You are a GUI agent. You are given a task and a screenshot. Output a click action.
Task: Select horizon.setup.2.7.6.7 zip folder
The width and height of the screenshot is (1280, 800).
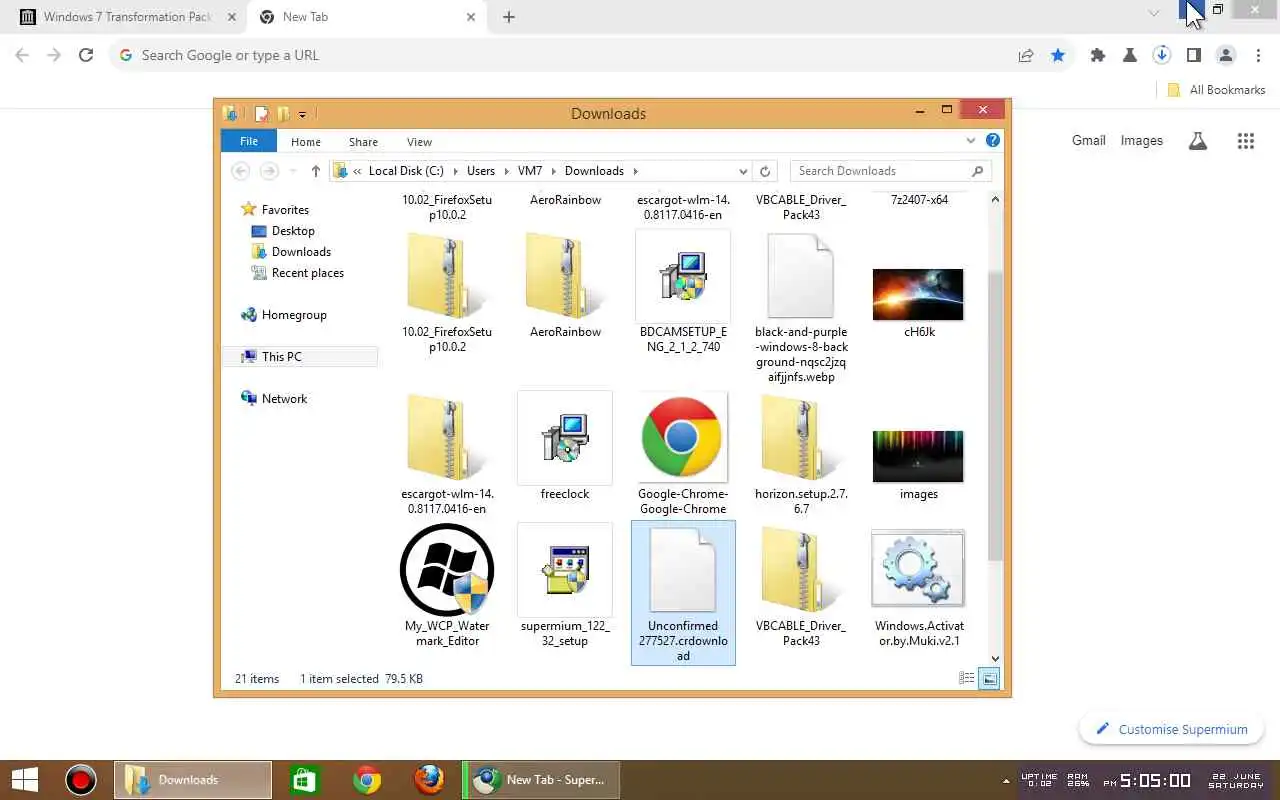(x=801, y=454)
